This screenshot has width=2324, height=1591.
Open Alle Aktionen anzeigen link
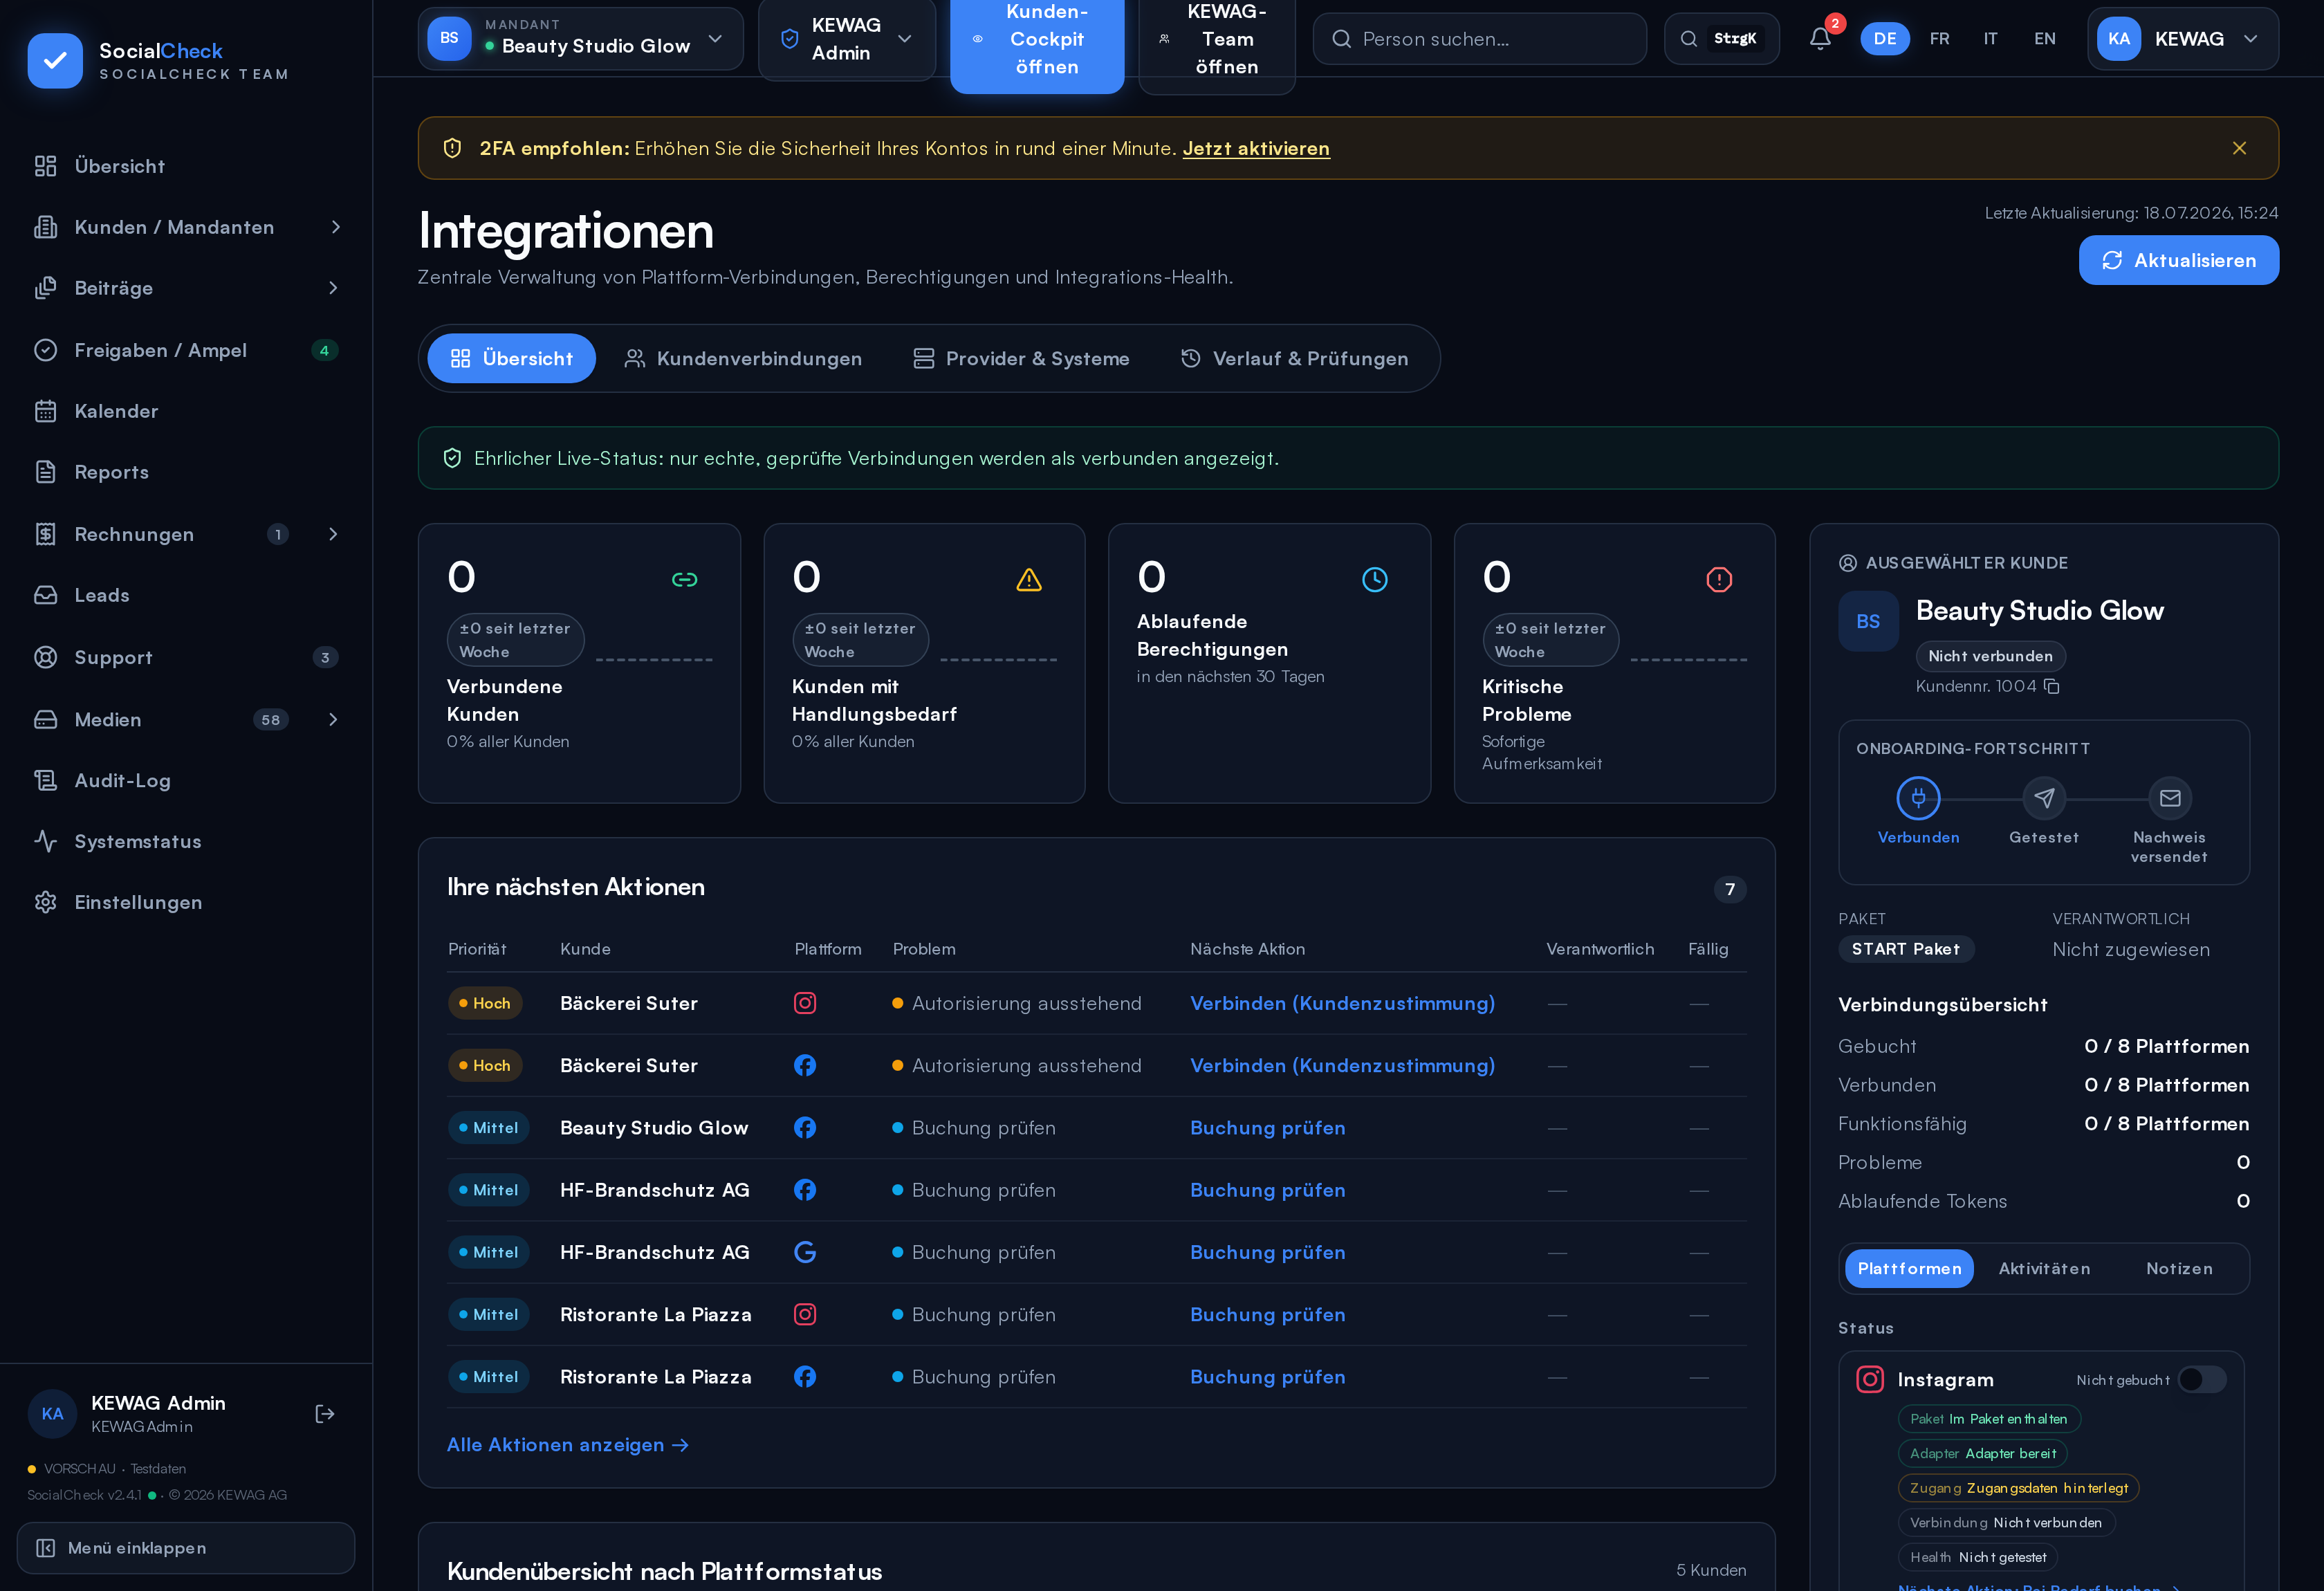[568, 1445]
